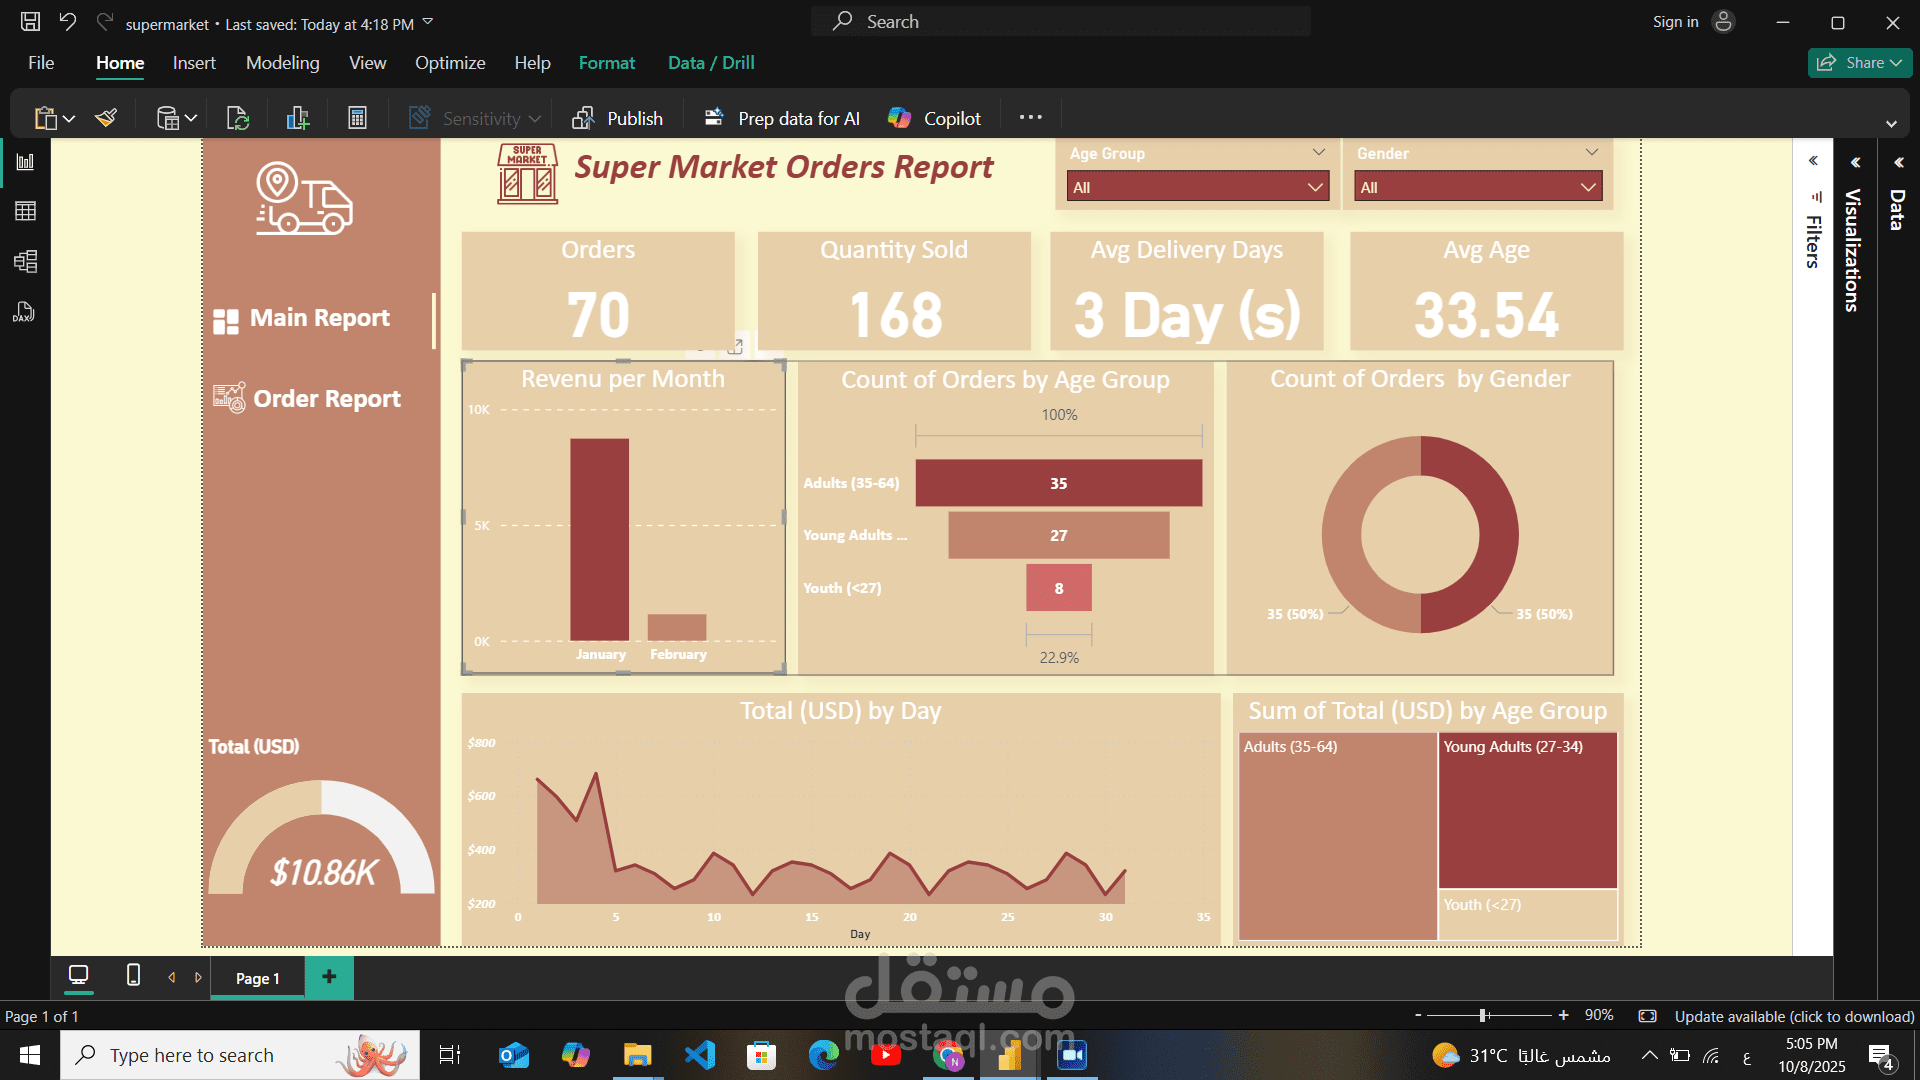Open the Paste clipboard tool
Viewport: 1920px width, 1080px height.
pyautogui.click(x=45, y=118)
